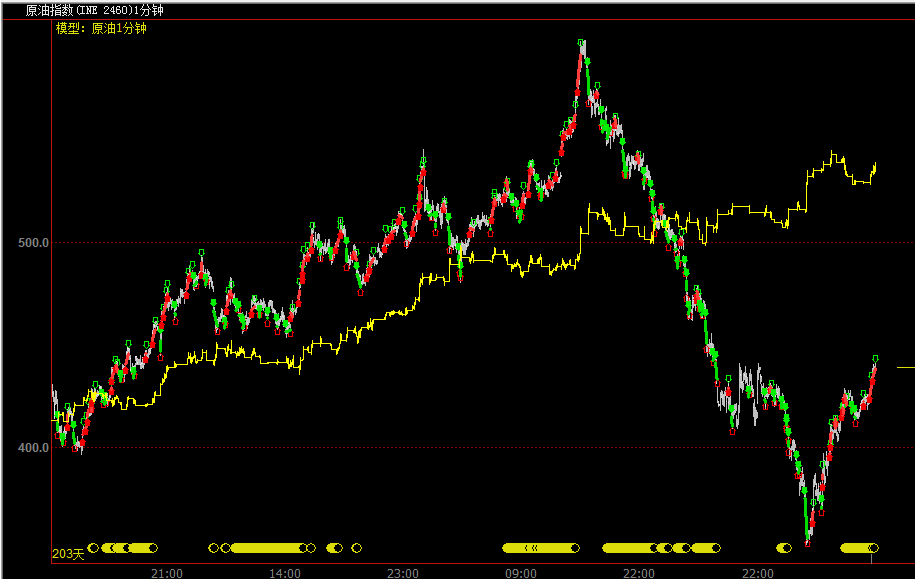Click the 400.0 price axis label

coord(33,448)
